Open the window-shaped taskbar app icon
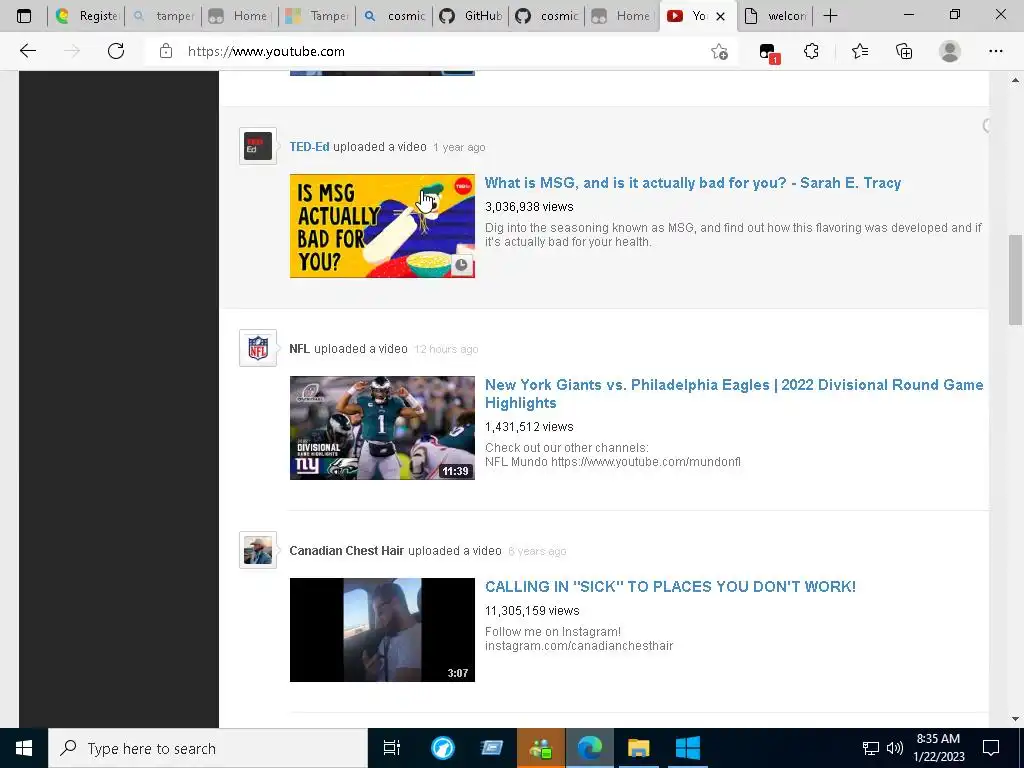Viewport: 1024px width, 768px height. coord(492,748)
